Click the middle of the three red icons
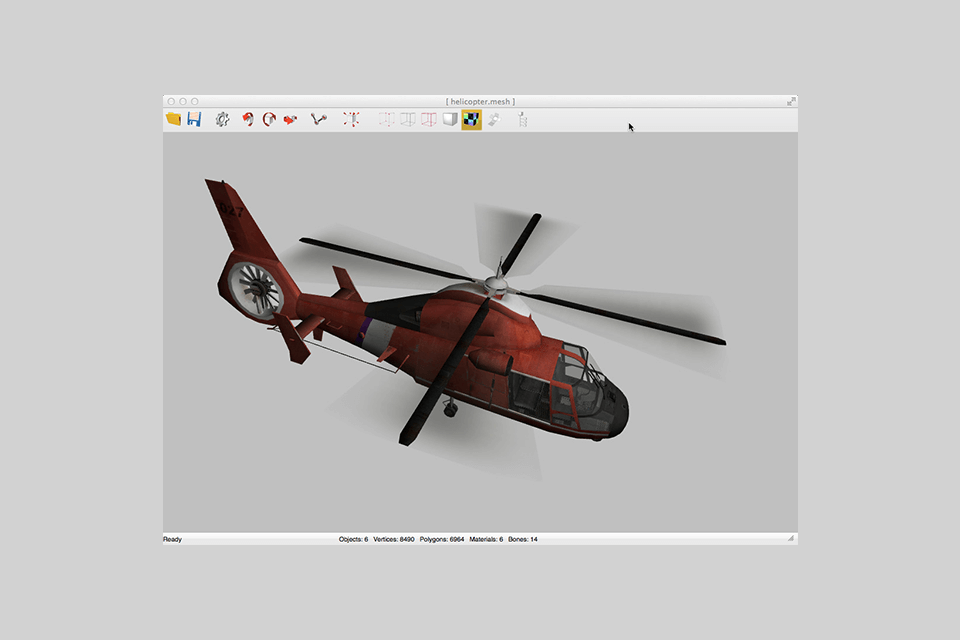Image resolution: width=960 pixels, height=640 pixels. (268, 119)
